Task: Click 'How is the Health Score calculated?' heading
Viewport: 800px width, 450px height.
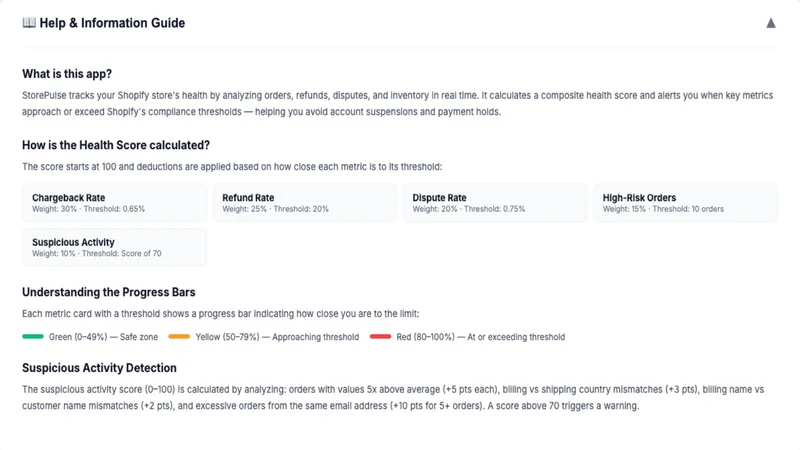Action: pos(116,145)
